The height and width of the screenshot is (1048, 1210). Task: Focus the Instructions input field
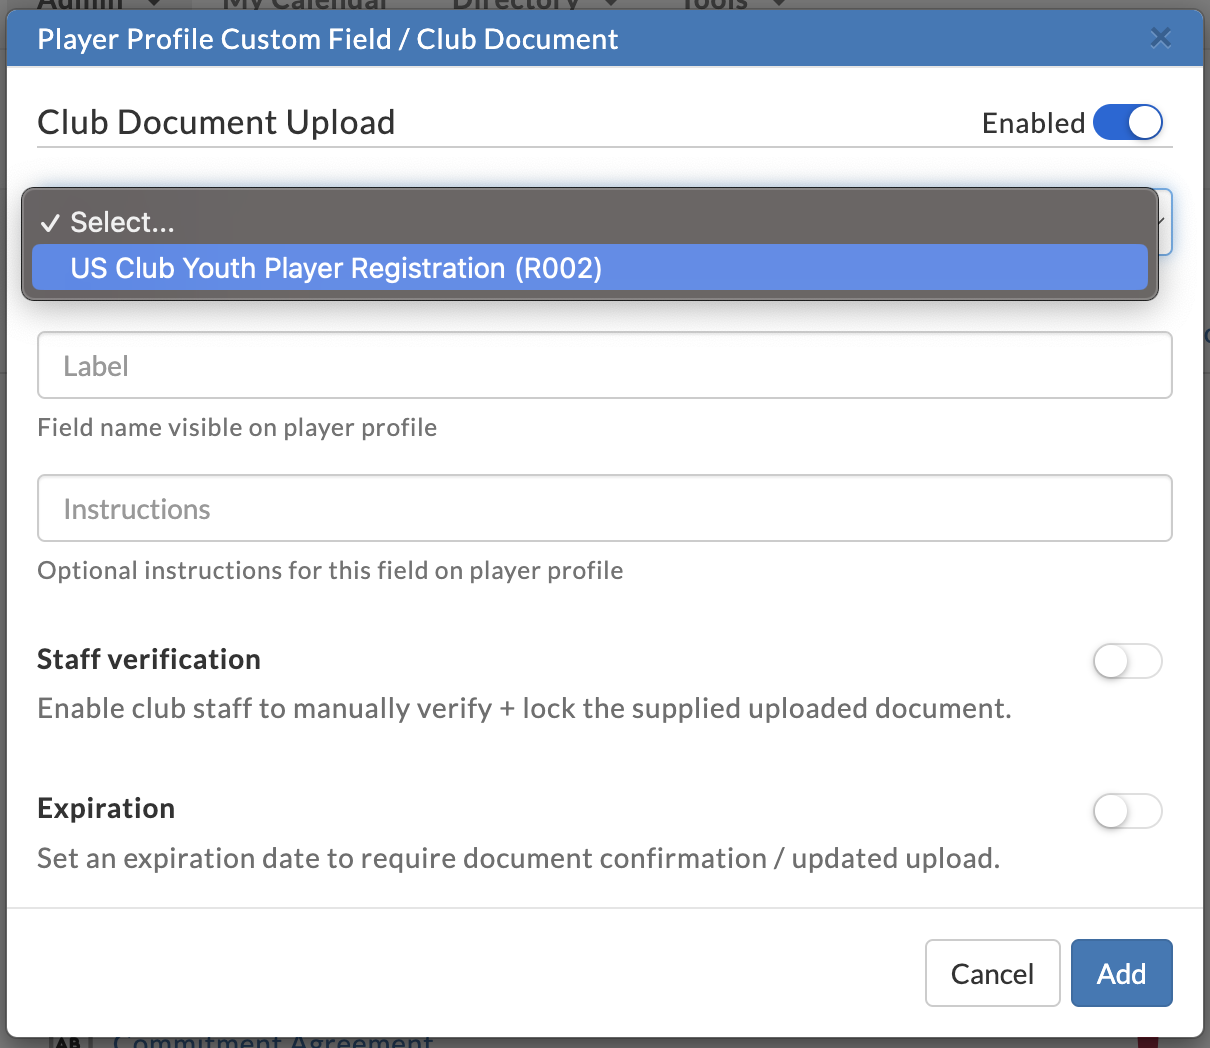click(x=604, y=508)
